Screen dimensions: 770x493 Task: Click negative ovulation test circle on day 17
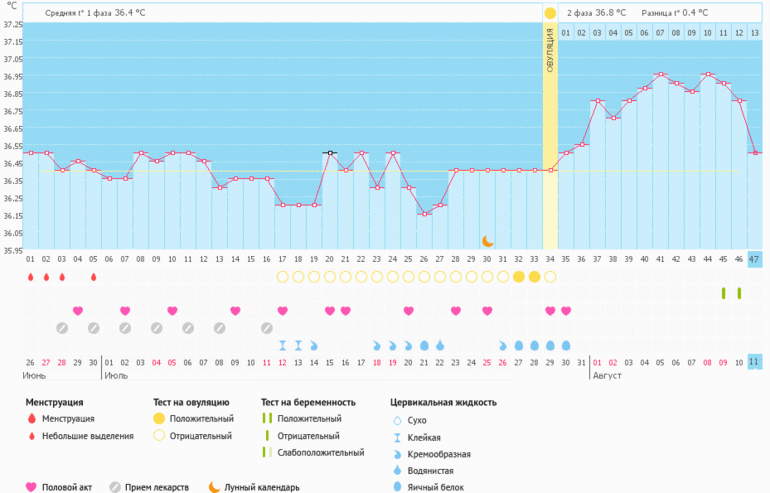(x=282, y=277)
